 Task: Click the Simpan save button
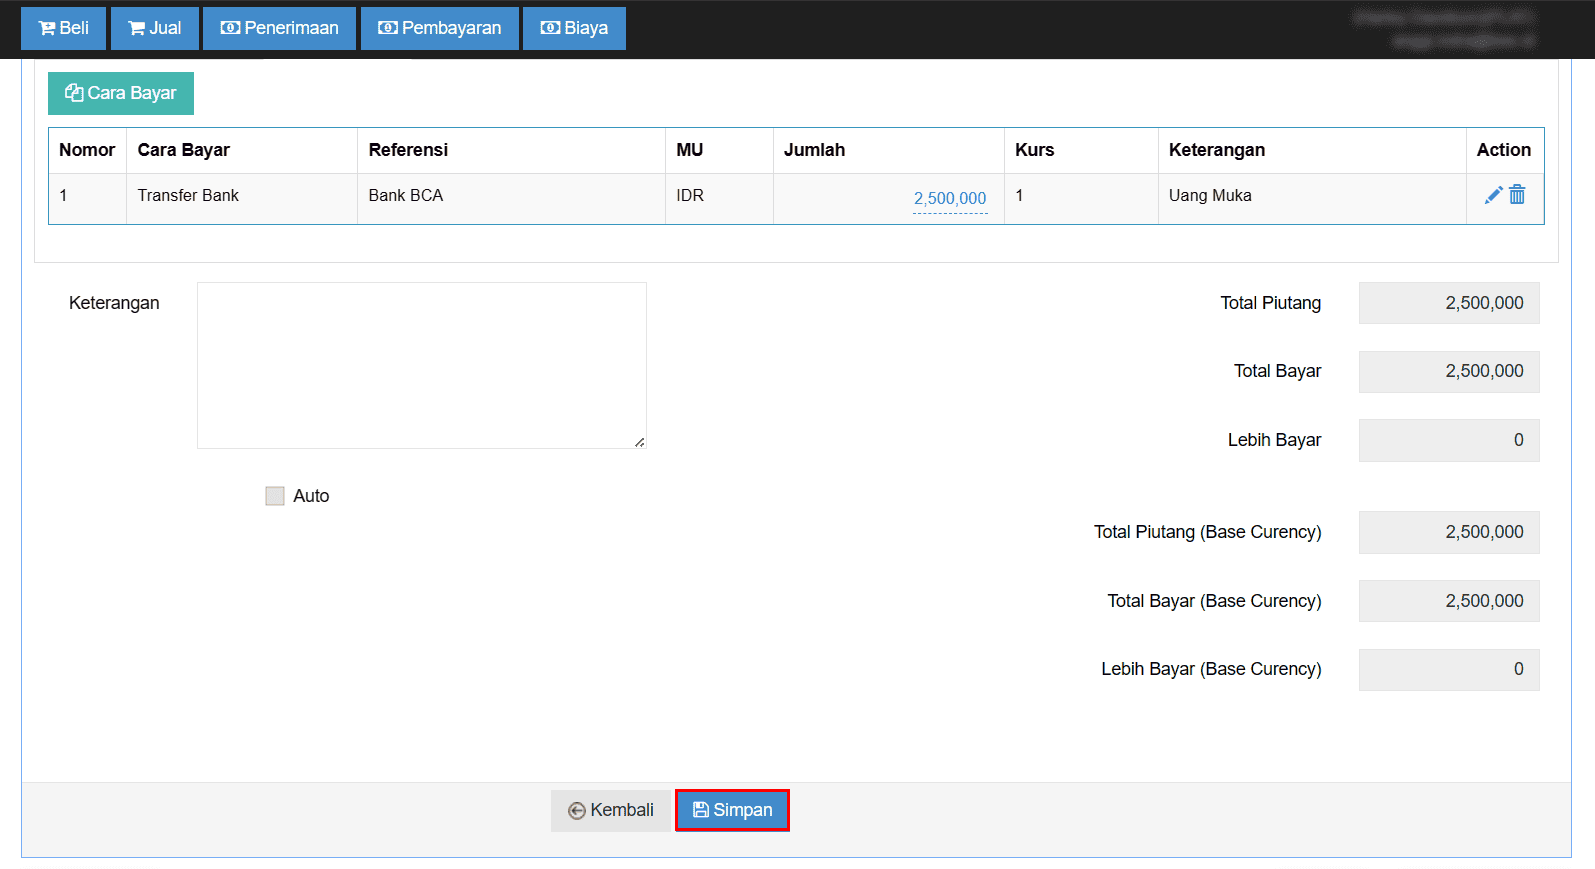point(732,810)
